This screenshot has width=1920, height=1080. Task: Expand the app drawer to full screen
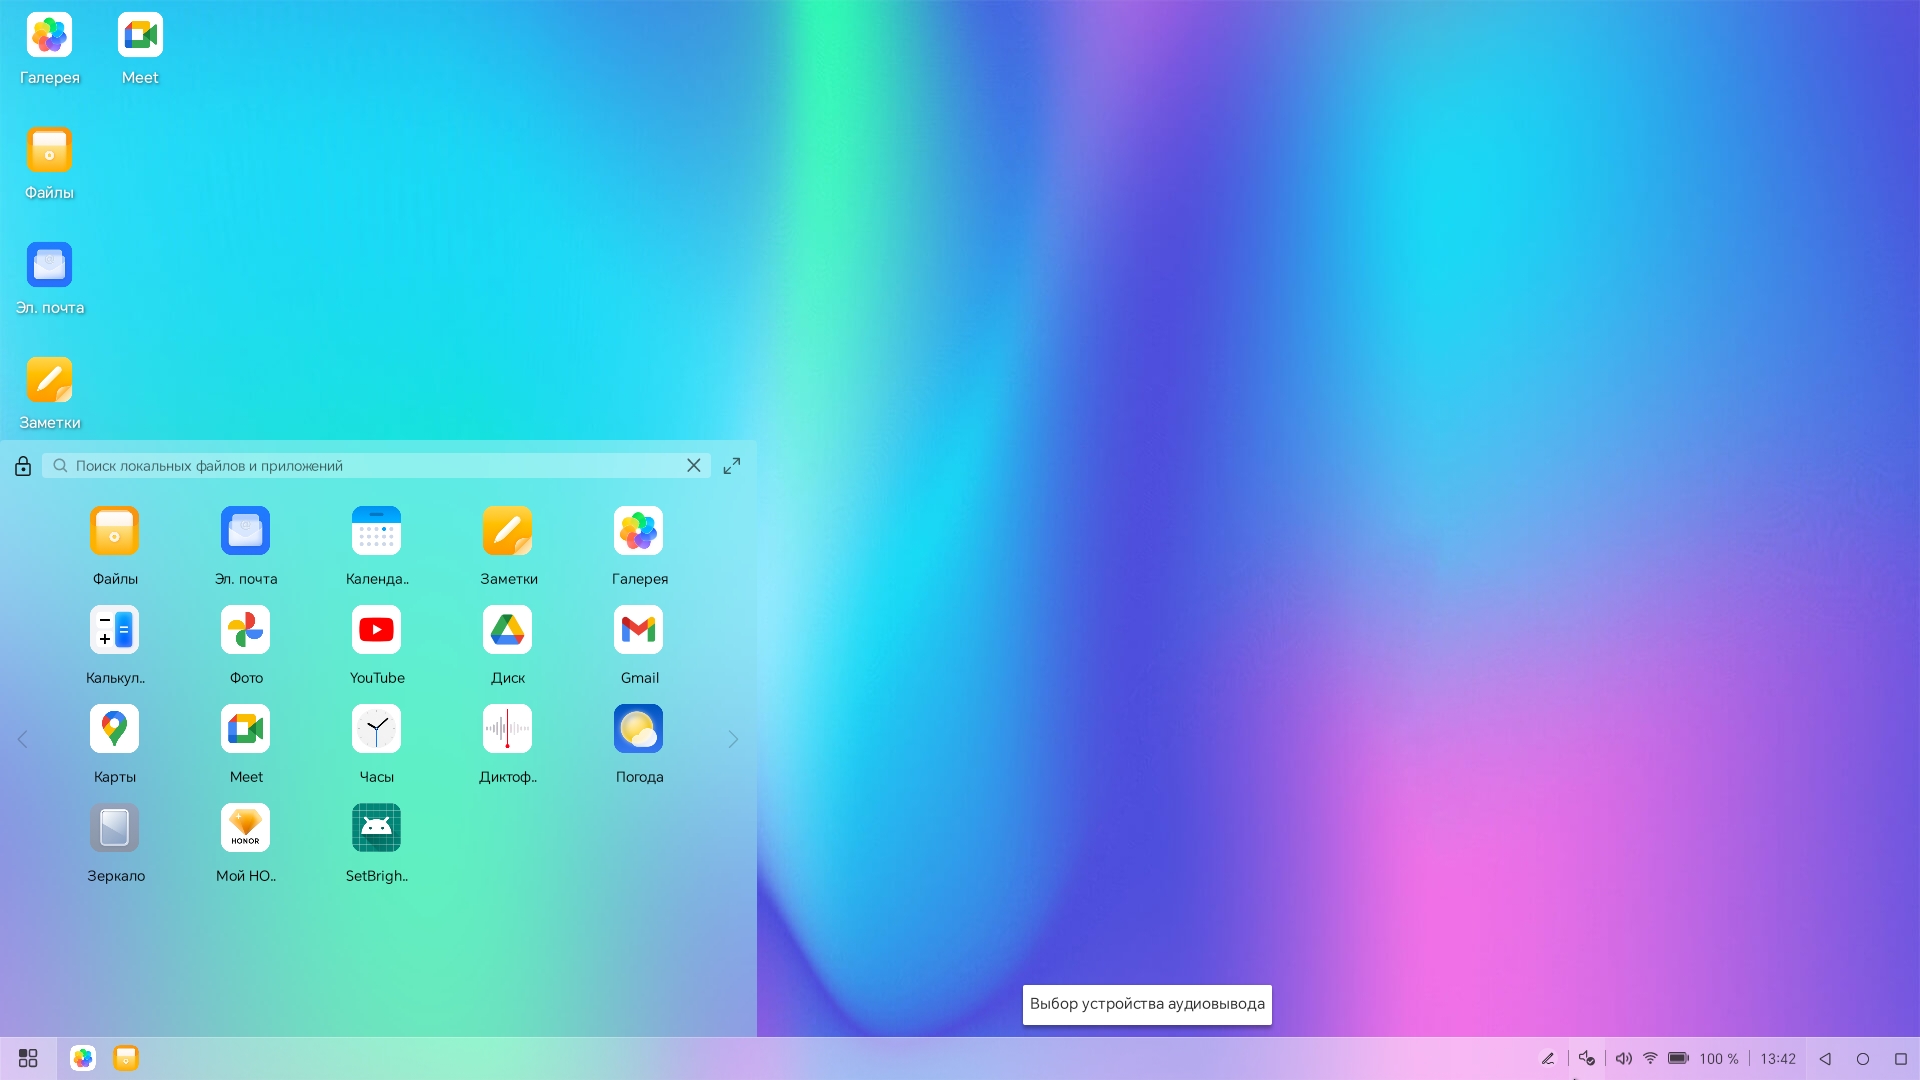click(732, 466)
